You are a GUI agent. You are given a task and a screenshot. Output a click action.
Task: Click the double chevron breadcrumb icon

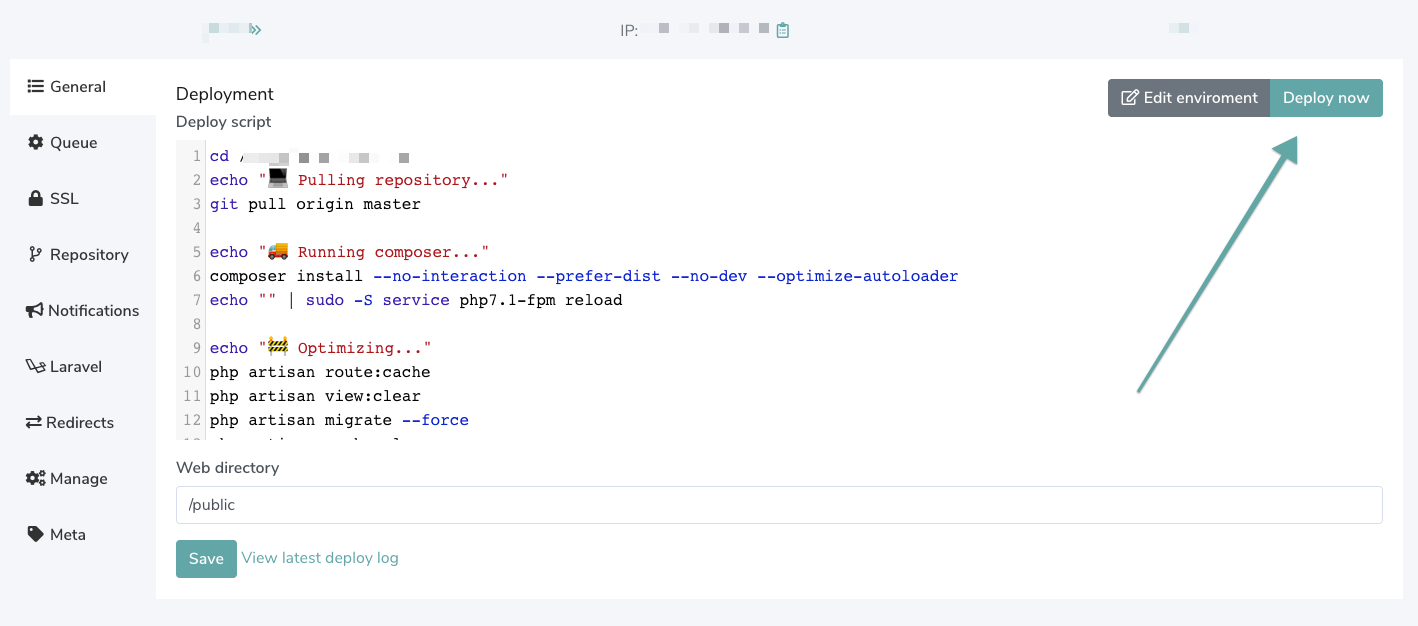tap(255, 30)
